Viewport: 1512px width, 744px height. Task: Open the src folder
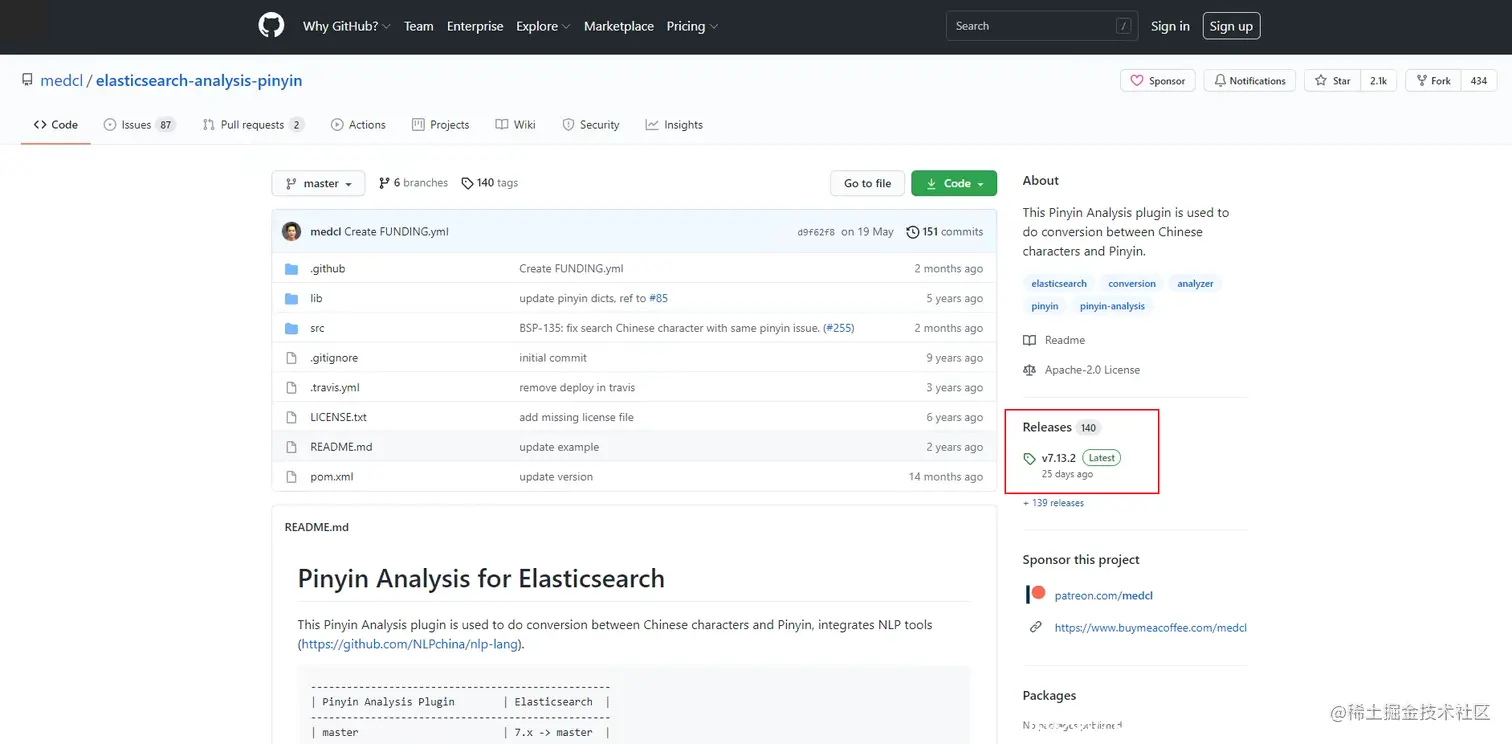click(x=317, y=328)
